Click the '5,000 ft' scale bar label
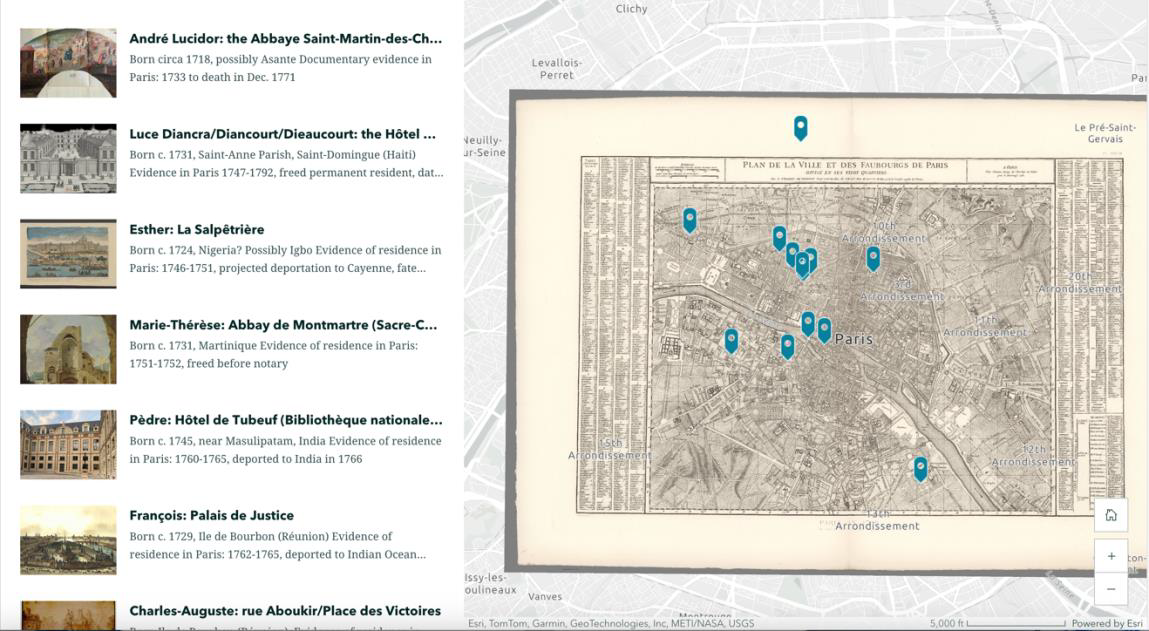The height and width of the screenshot is (631, 1149). click(x=947, y=624)
